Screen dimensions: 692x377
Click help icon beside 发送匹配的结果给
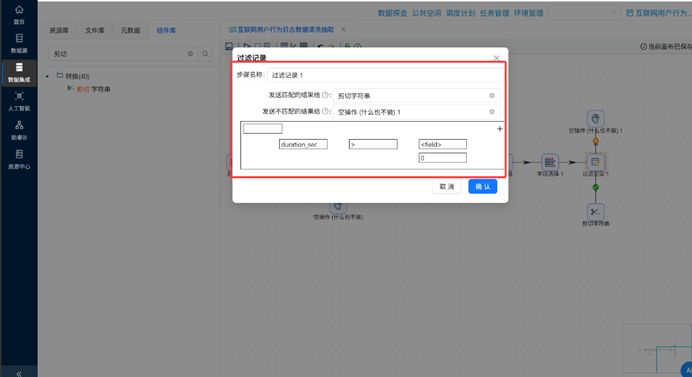tap(325, 95)
